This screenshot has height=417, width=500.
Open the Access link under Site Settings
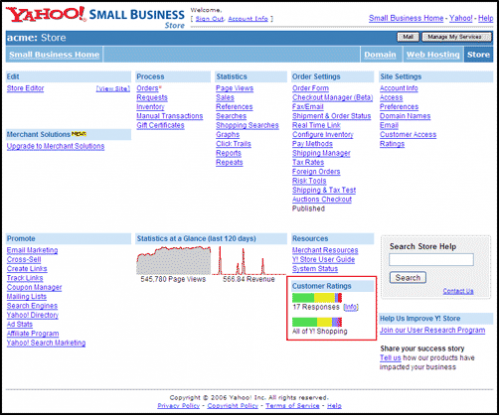point(391,98)
